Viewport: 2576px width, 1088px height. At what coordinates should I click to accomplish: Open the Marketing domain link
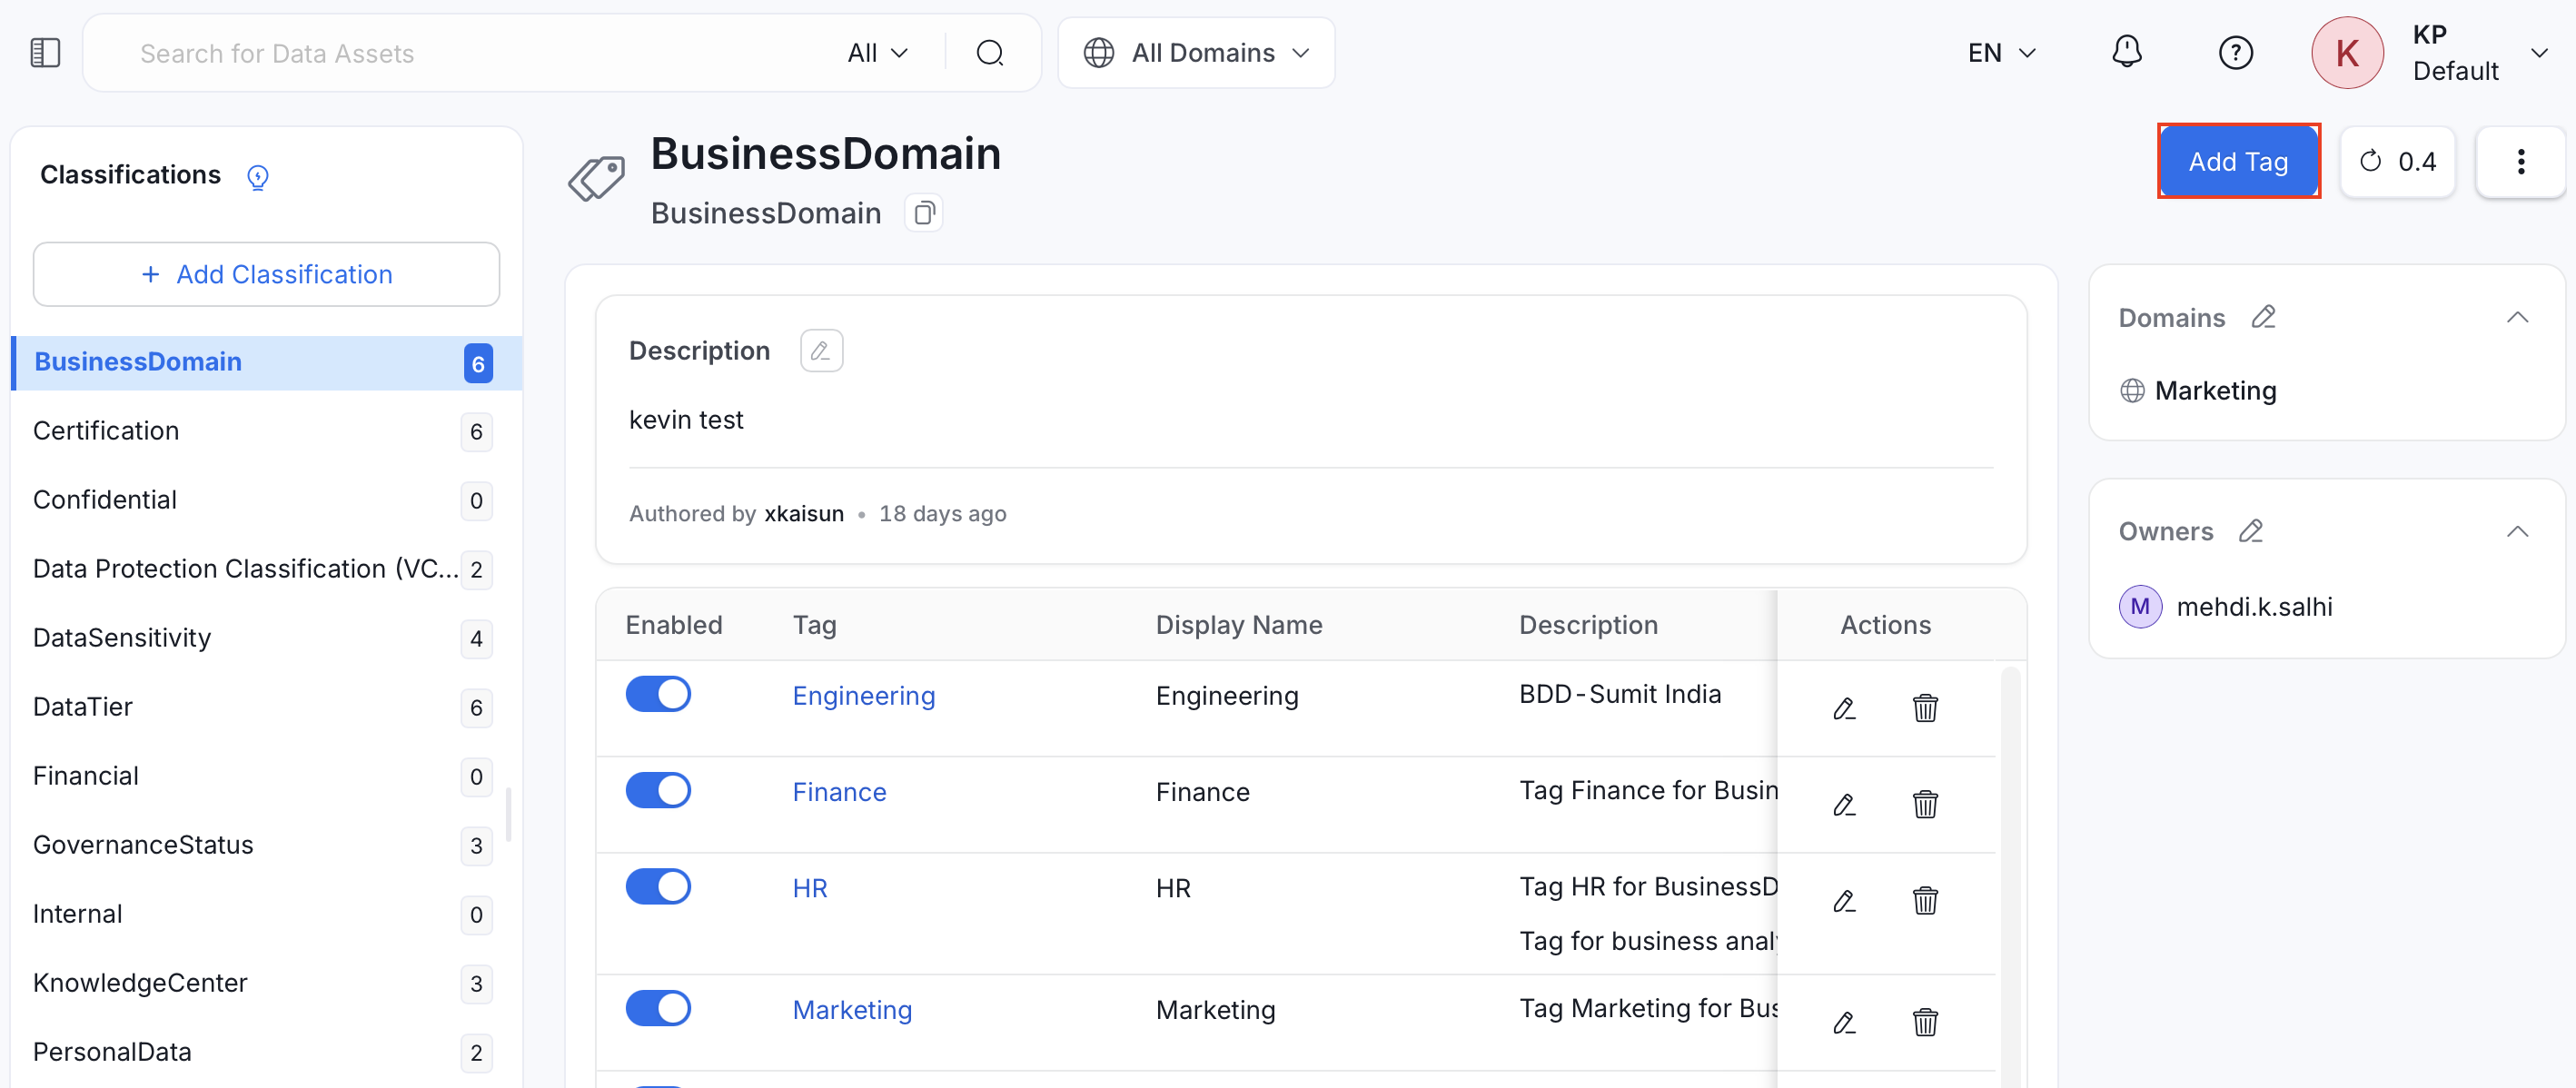click(2215, 391)
